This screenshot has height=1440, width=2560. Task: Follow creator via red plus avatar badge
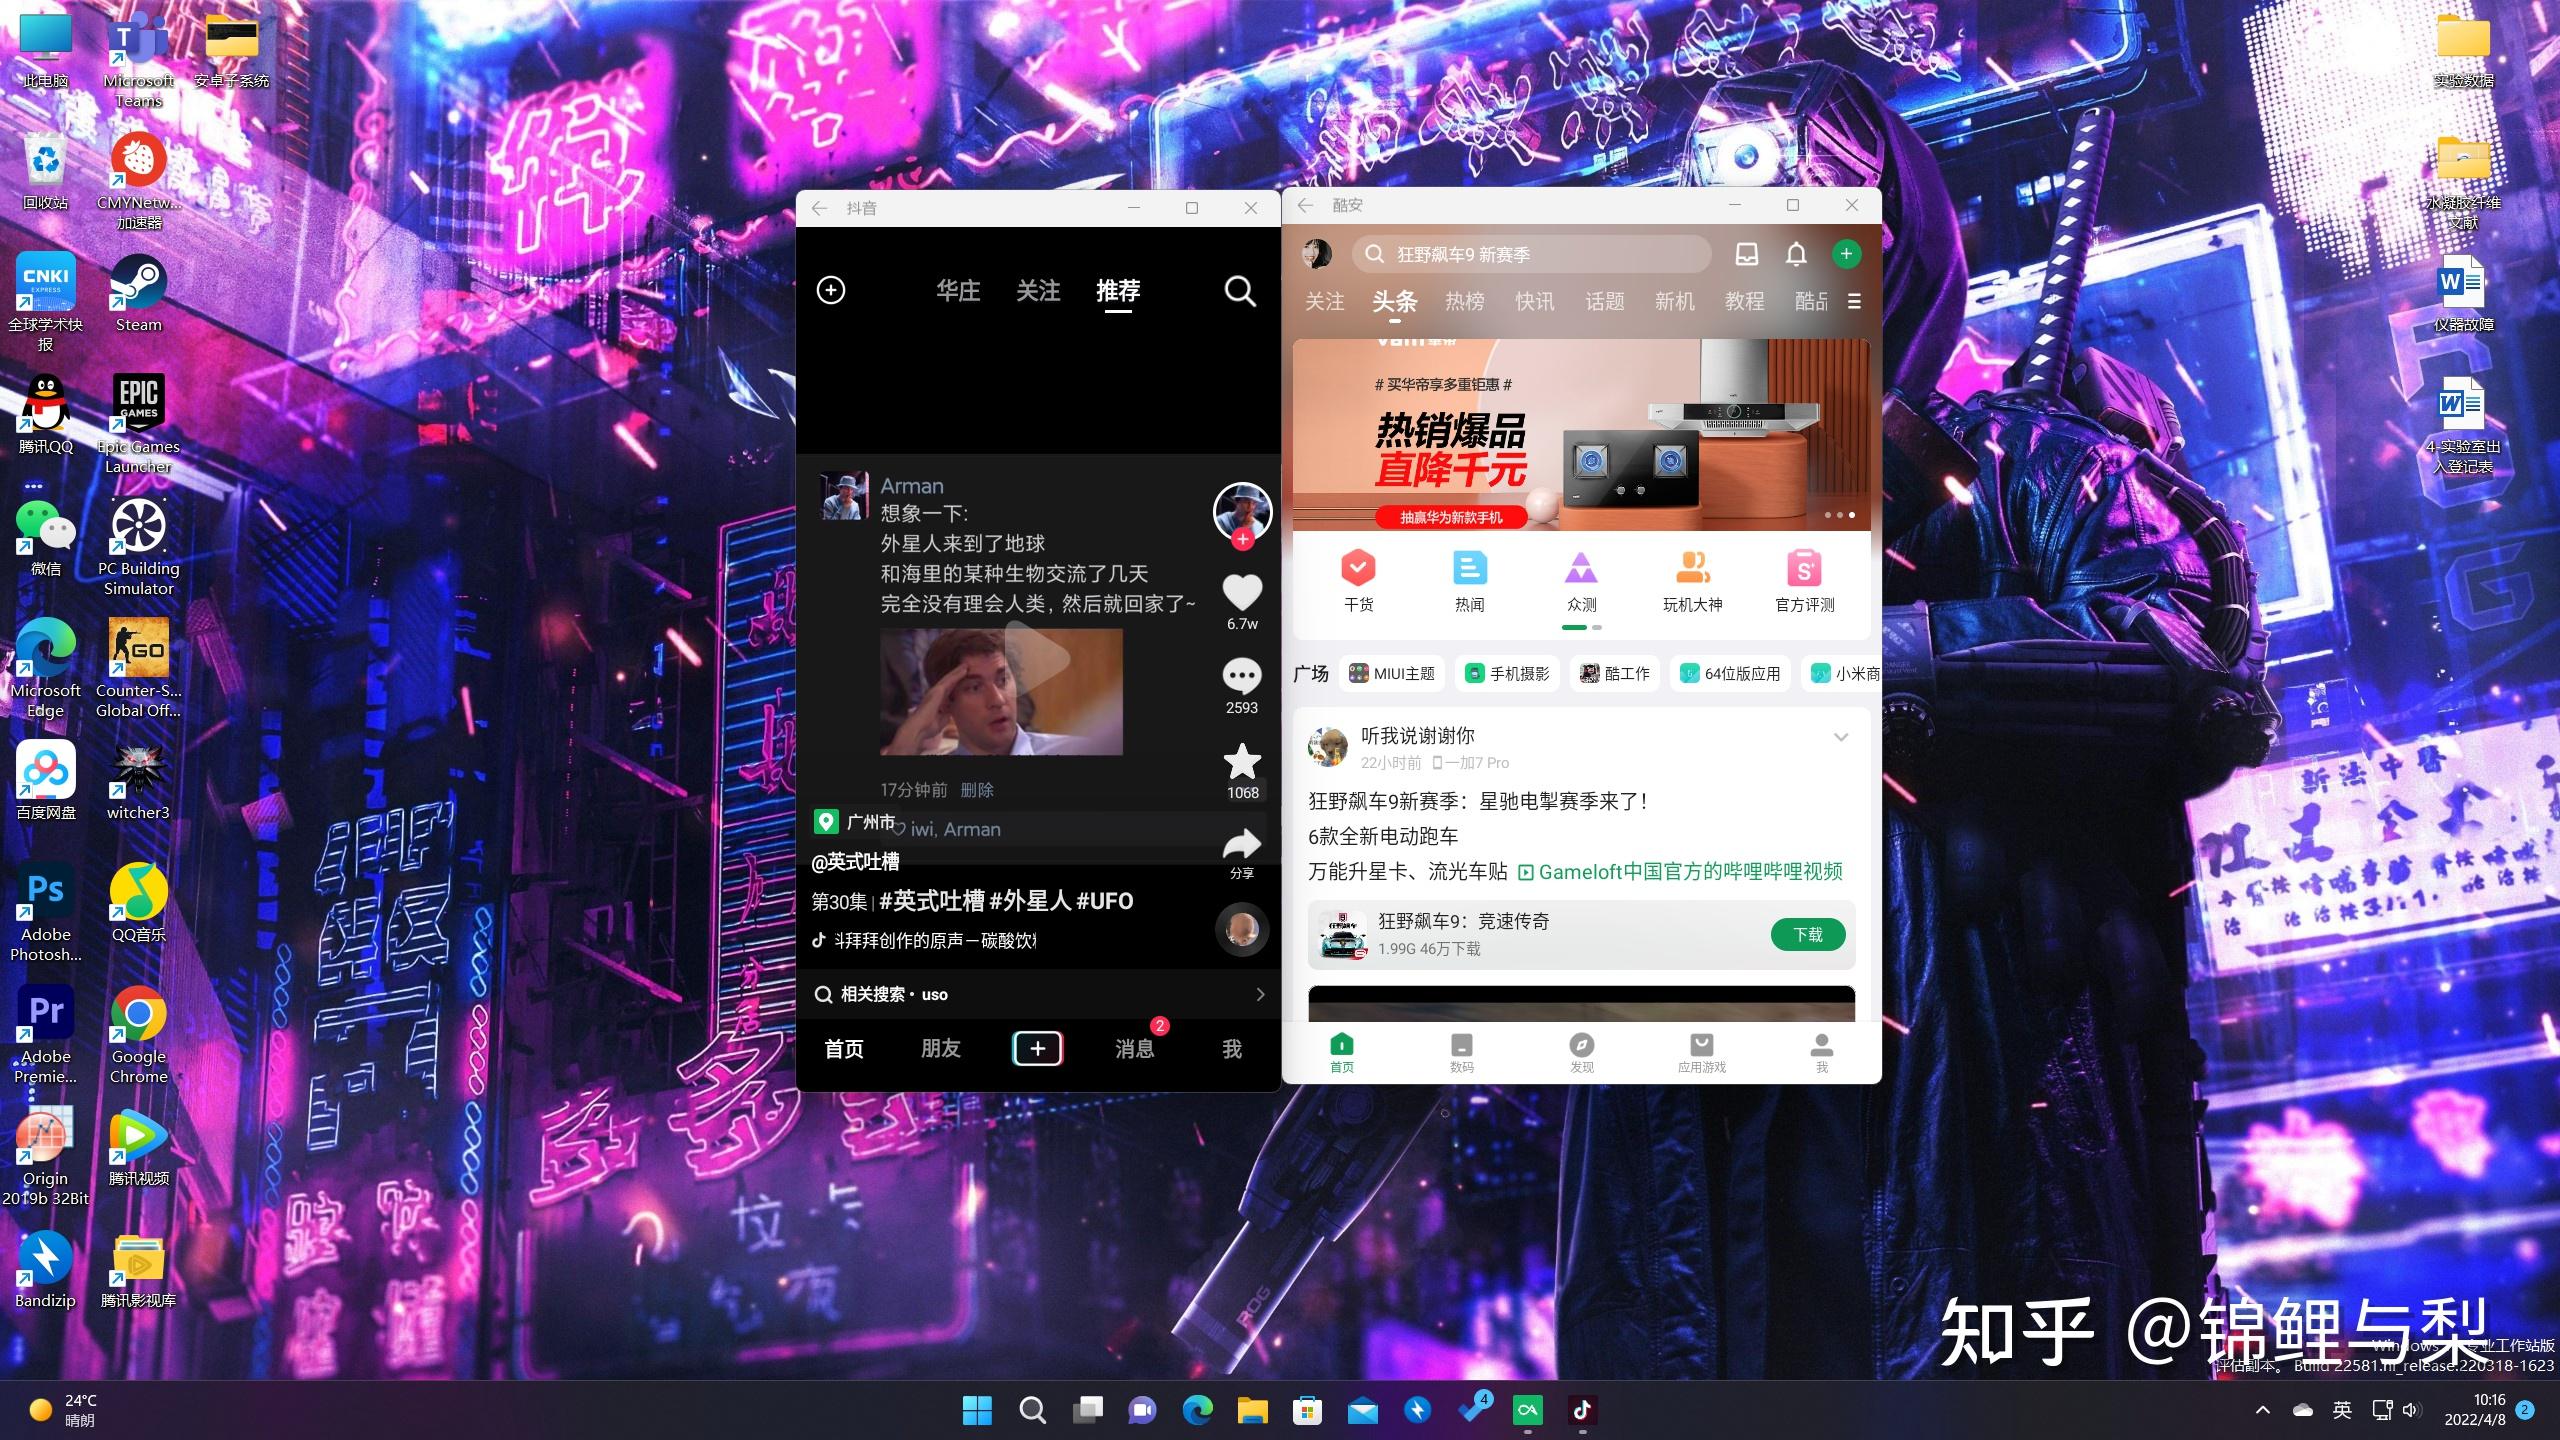click(1242, 539)
